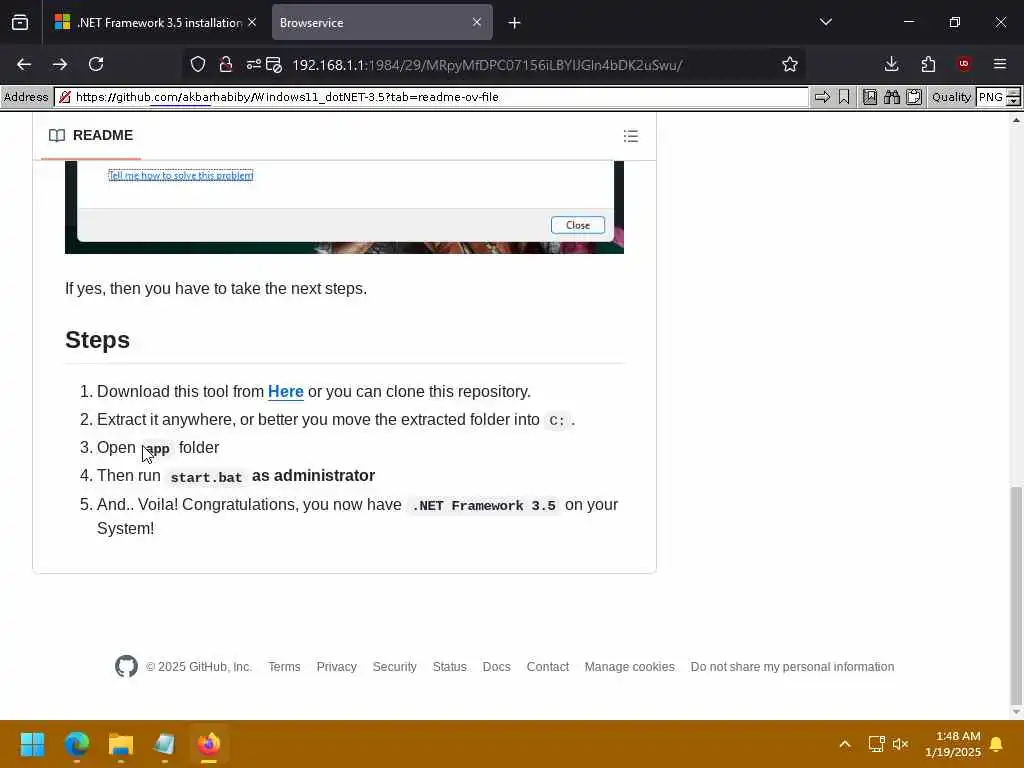This screenshot has width=1024, height=768.
Task: Increase Quality value with the up arrow
Action: coord(1014,93)
